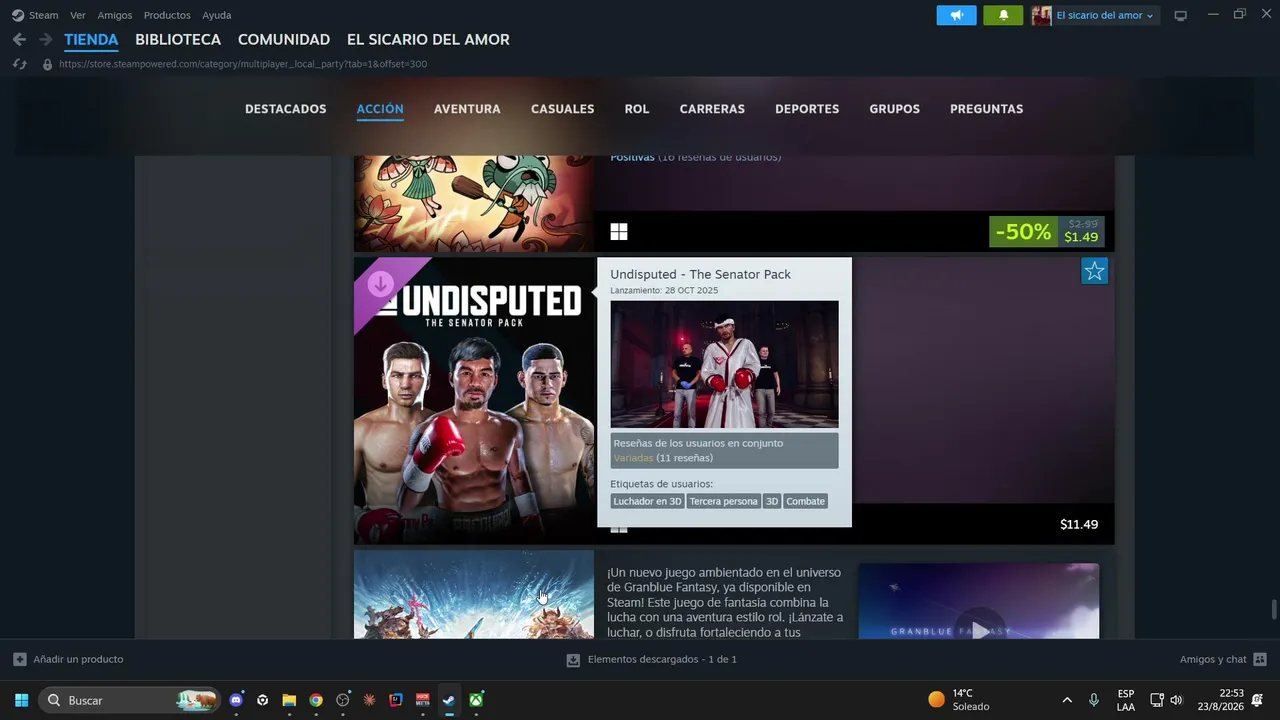The height and width of the screenshot is (720, 1280).
Task: Open the Undisputed Senator Pack cover art
Action: coord(474,401)
